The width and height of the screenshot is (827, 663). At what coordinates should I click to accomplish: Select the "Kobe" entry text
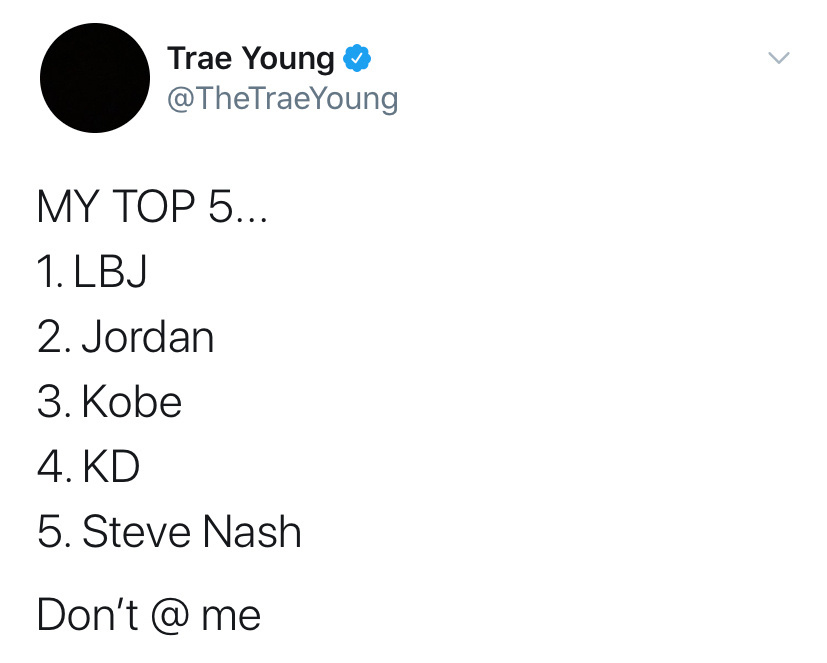pyautogui.click(x=132, y=402)
